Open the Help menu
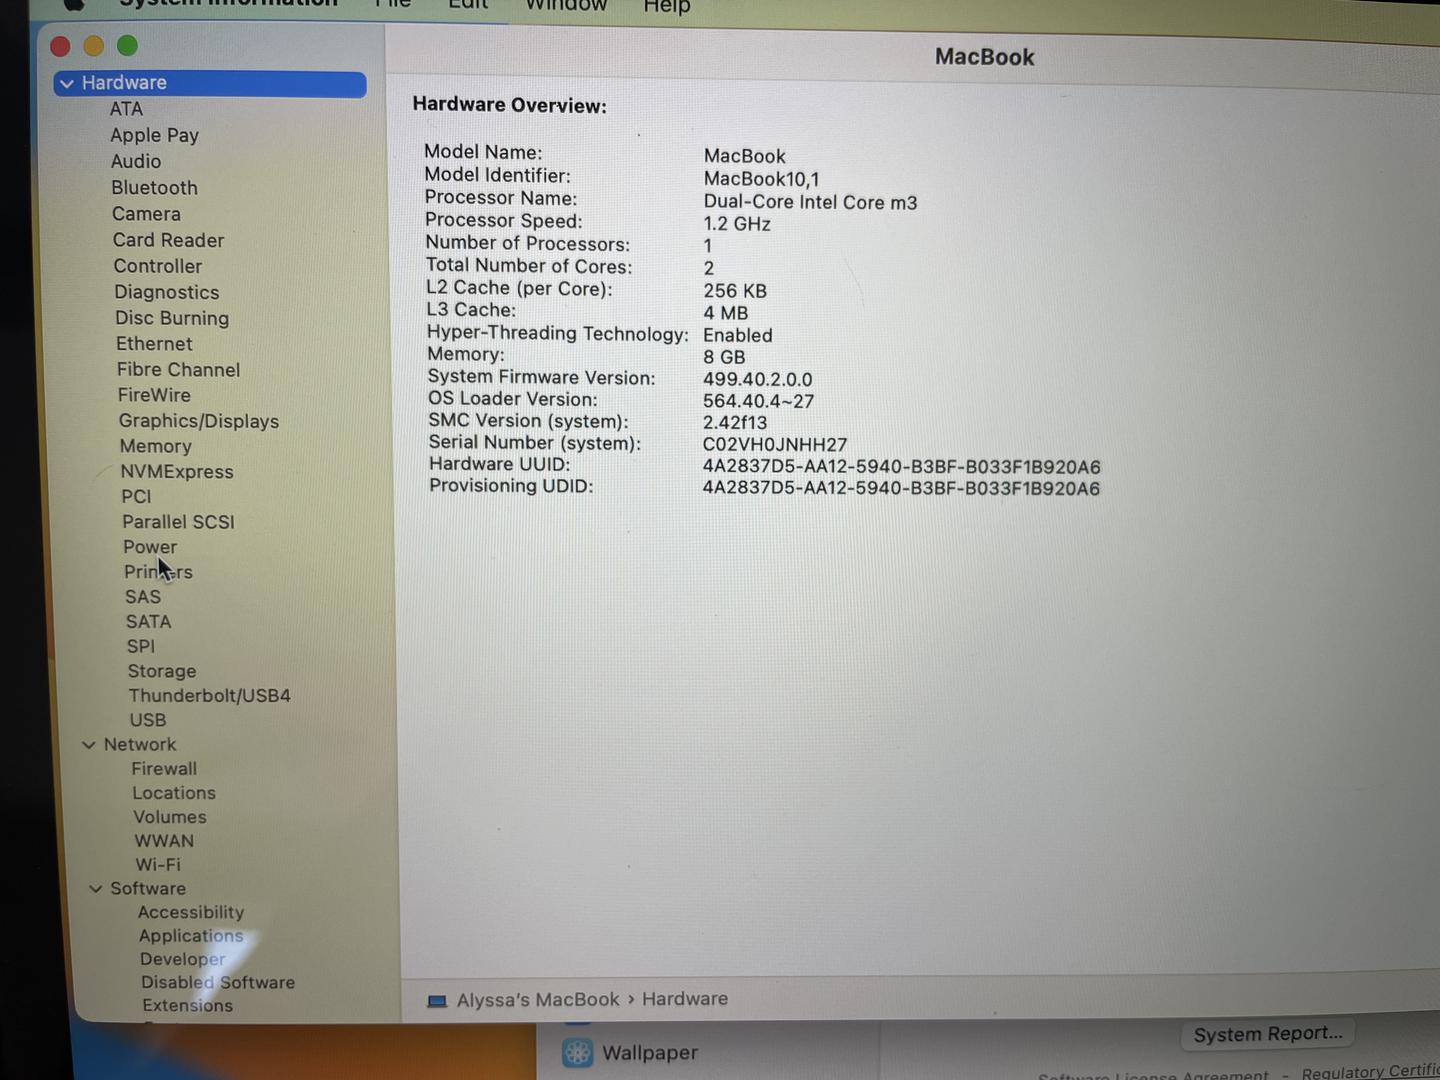The height and width of the screenshot is (1080, 1440). 666,6
